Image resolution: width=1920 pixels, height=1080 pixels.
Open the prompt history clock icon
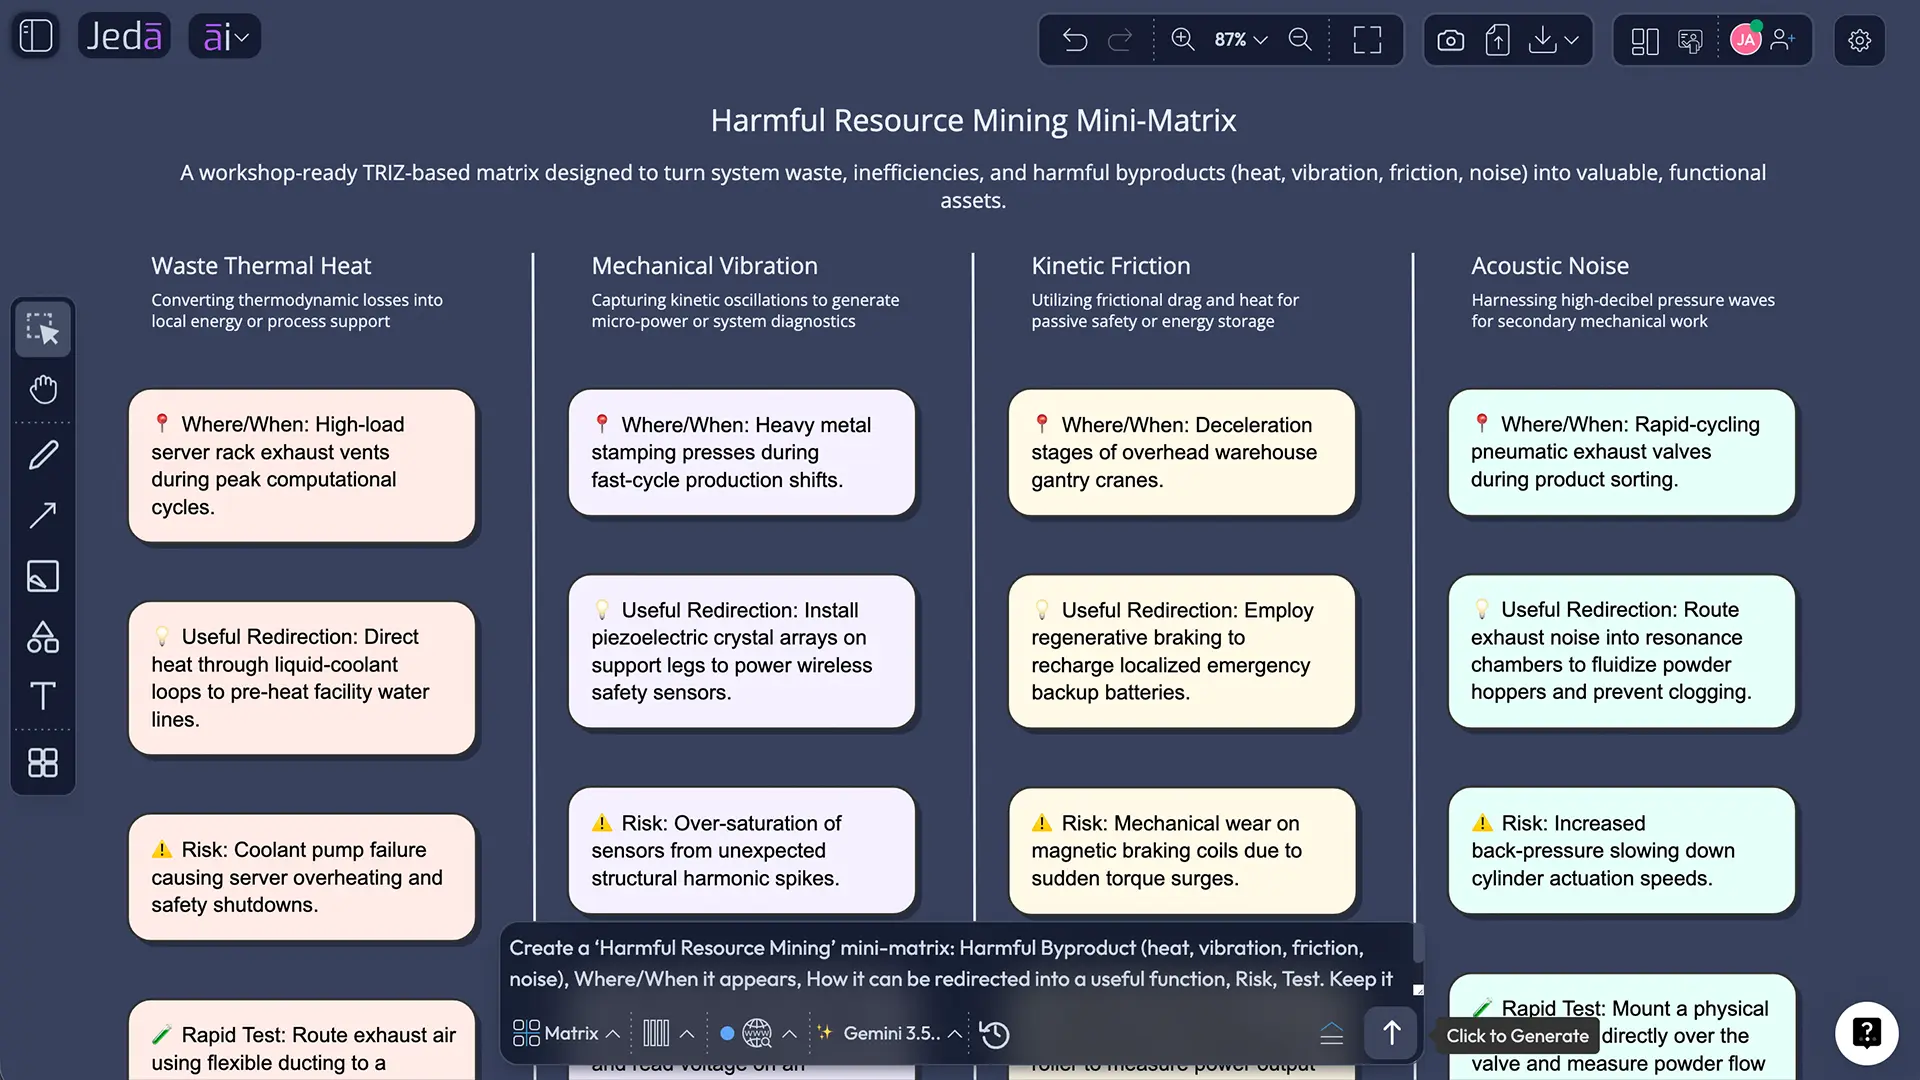994,1034
